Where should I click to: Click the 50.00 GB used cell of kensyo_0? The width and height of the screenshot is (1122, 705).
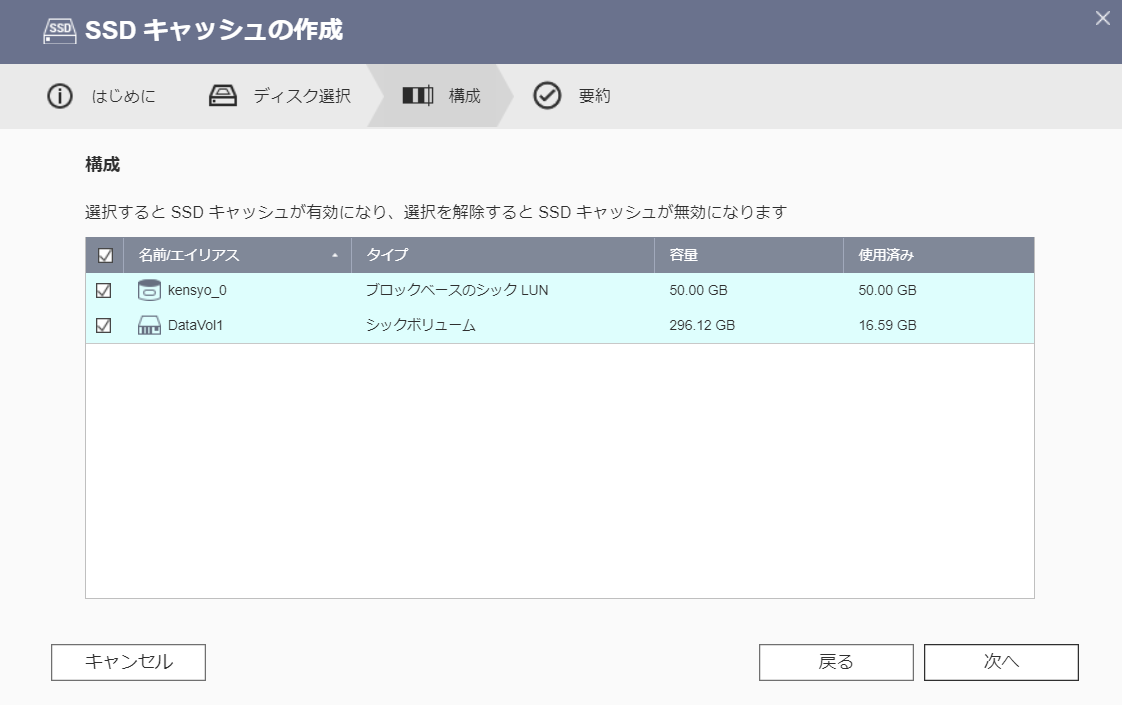pos(887,290)
